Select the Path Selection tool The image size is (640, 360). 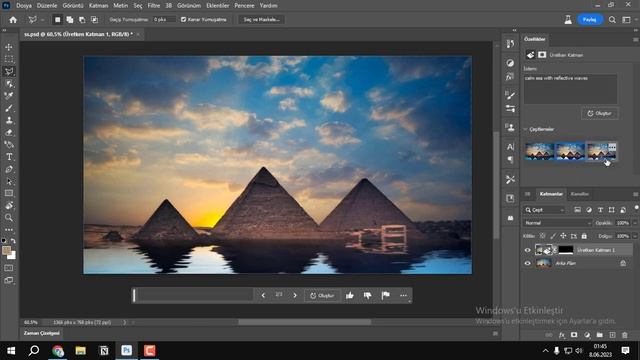[9, 181]
